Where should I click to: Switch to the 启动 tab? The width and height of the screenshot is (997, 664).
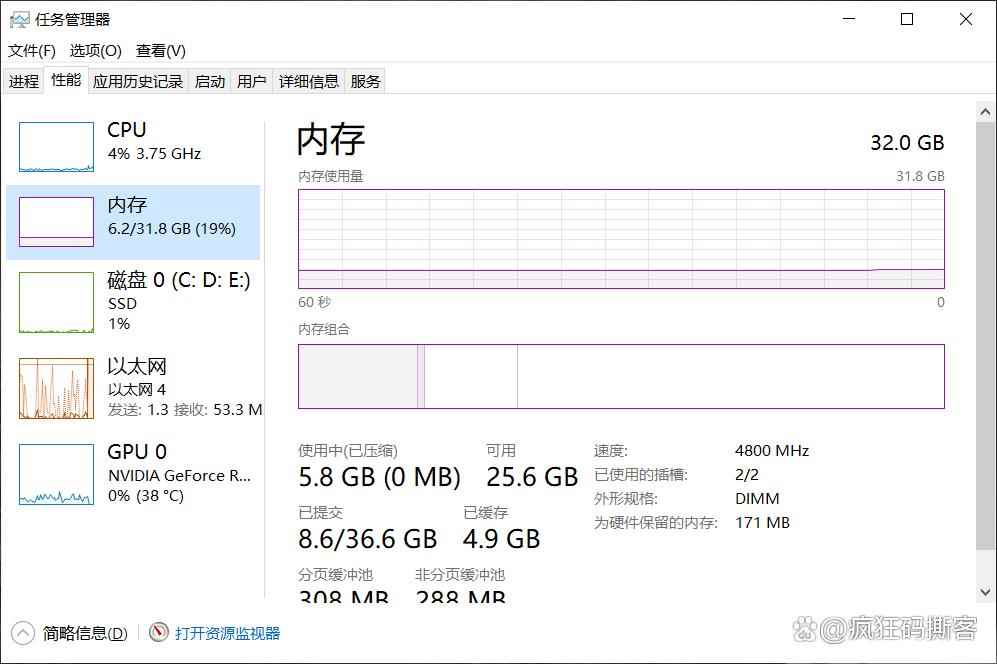(x=210, y=81)
